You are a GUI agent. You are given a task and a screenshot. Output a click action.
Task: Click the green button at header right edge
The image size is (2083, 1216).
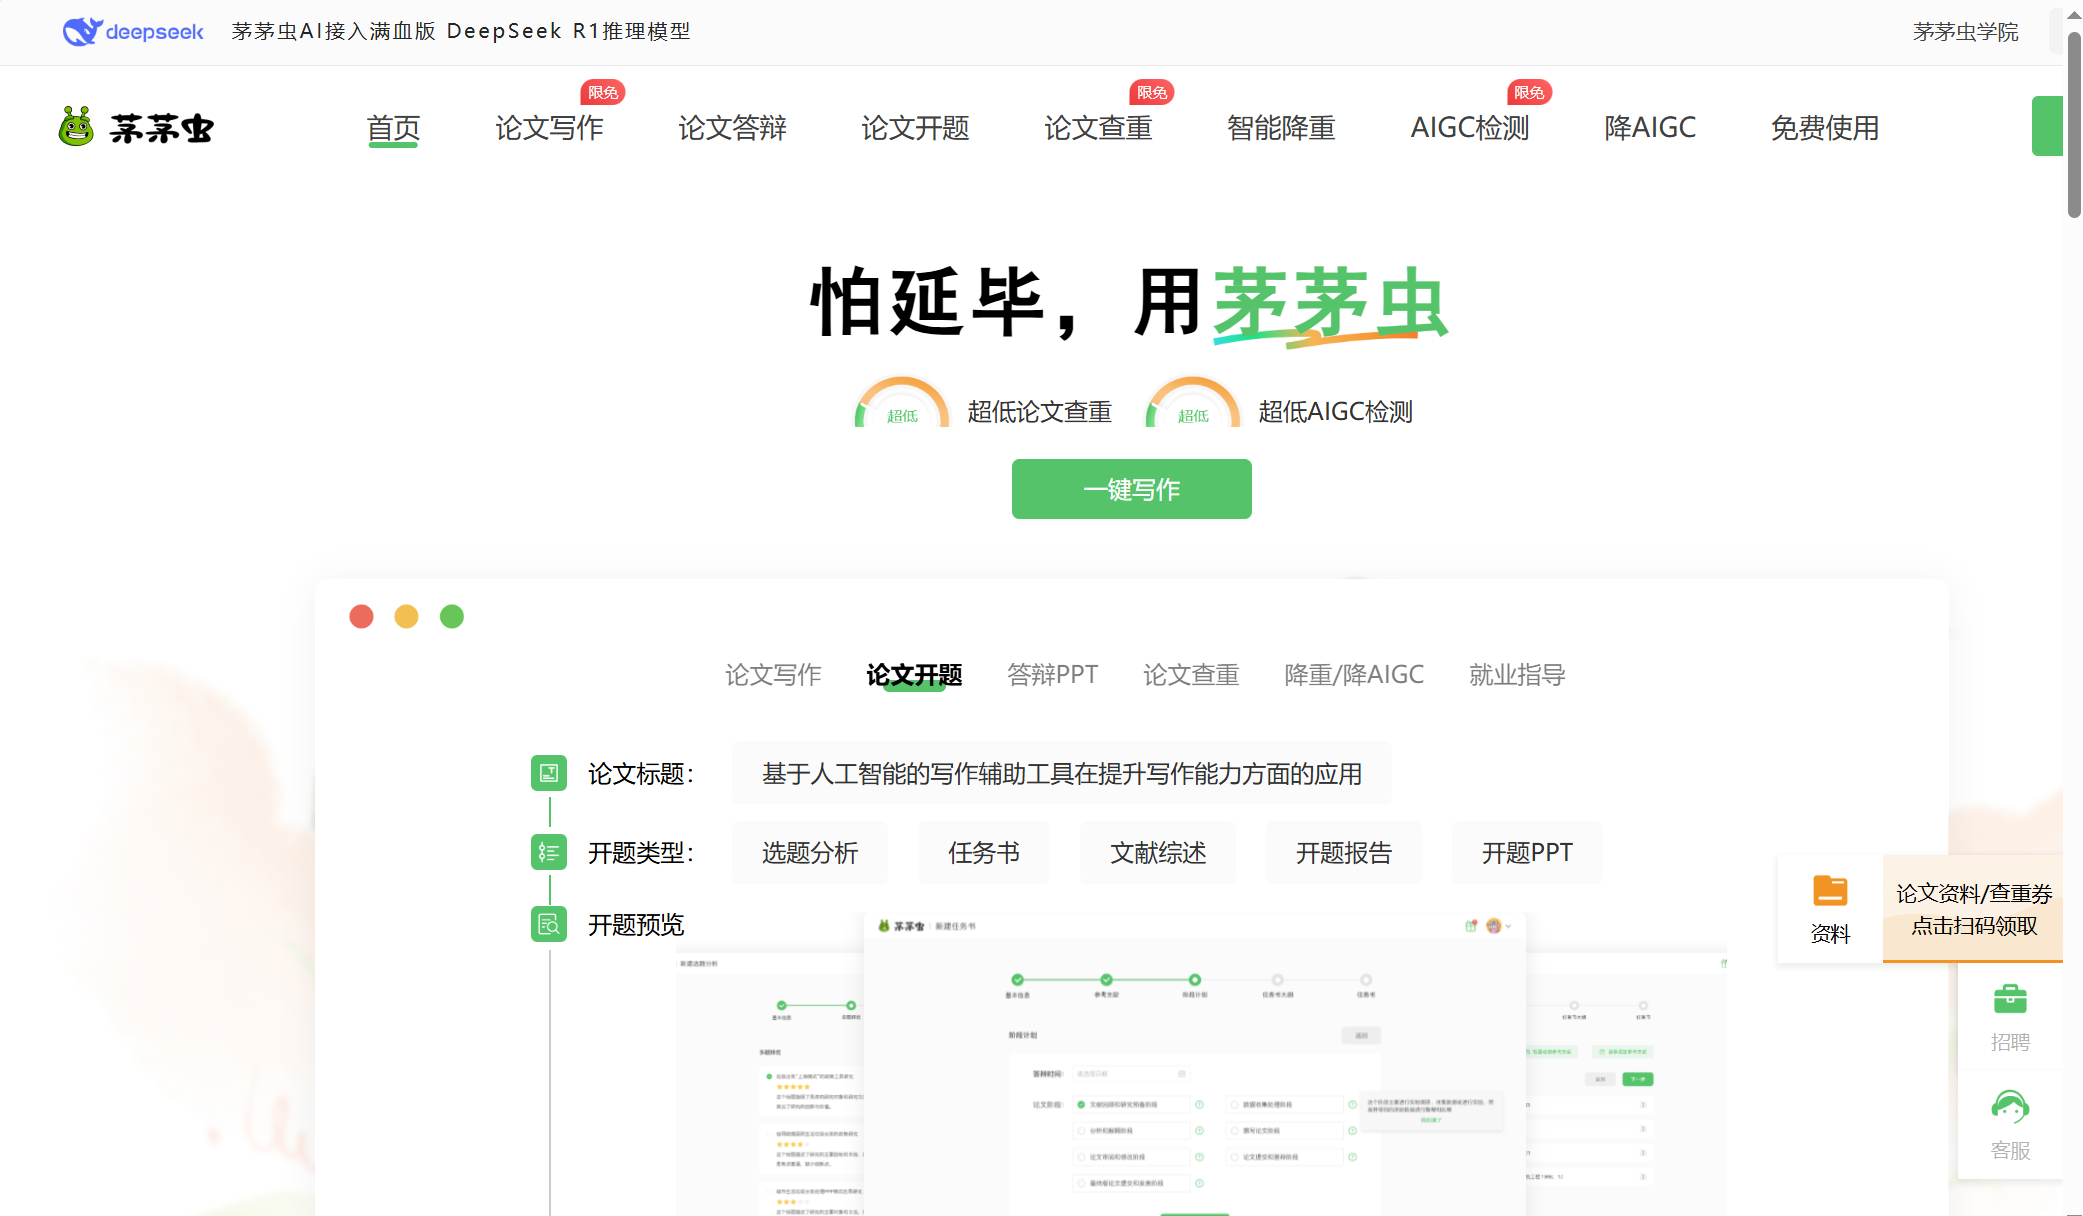[x=2047, y=126]
